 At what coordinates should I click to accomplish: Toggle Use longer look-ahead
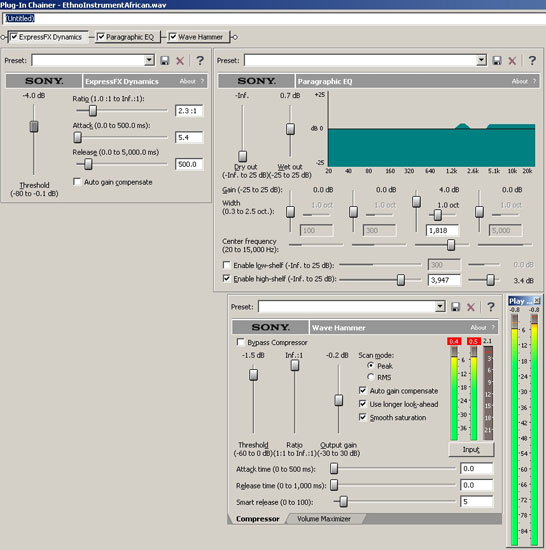(363, 404)
